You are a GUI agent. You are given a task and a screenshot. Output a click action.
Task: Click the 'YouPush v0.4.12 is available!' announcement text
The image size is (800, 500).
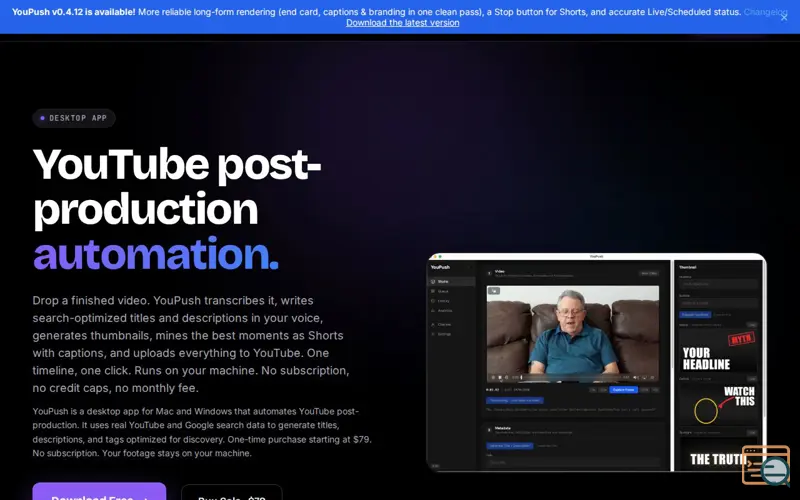coord(73,12)
